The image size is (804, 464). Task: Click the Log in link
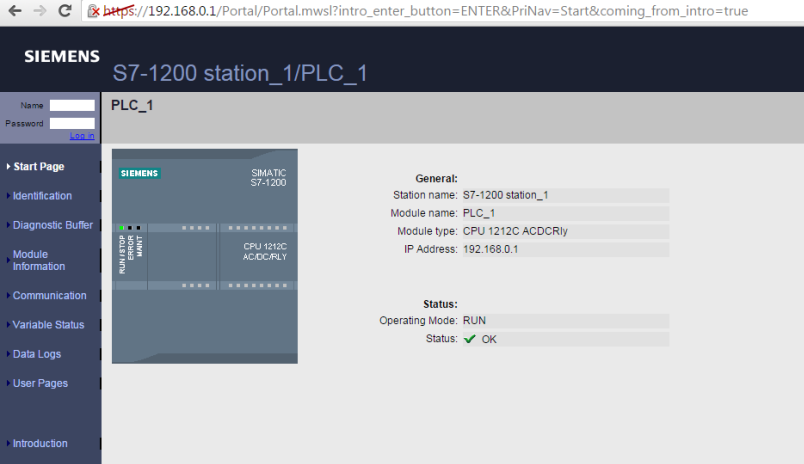(x=82, y=136)
